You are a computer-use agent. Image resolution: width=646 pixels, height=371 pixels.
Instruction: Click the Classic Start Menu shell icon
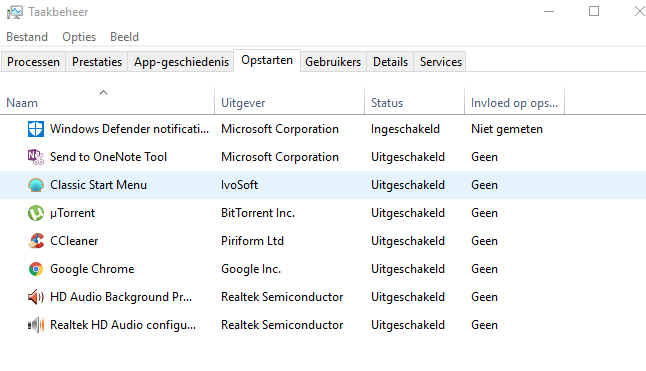(x=36, y=185)
